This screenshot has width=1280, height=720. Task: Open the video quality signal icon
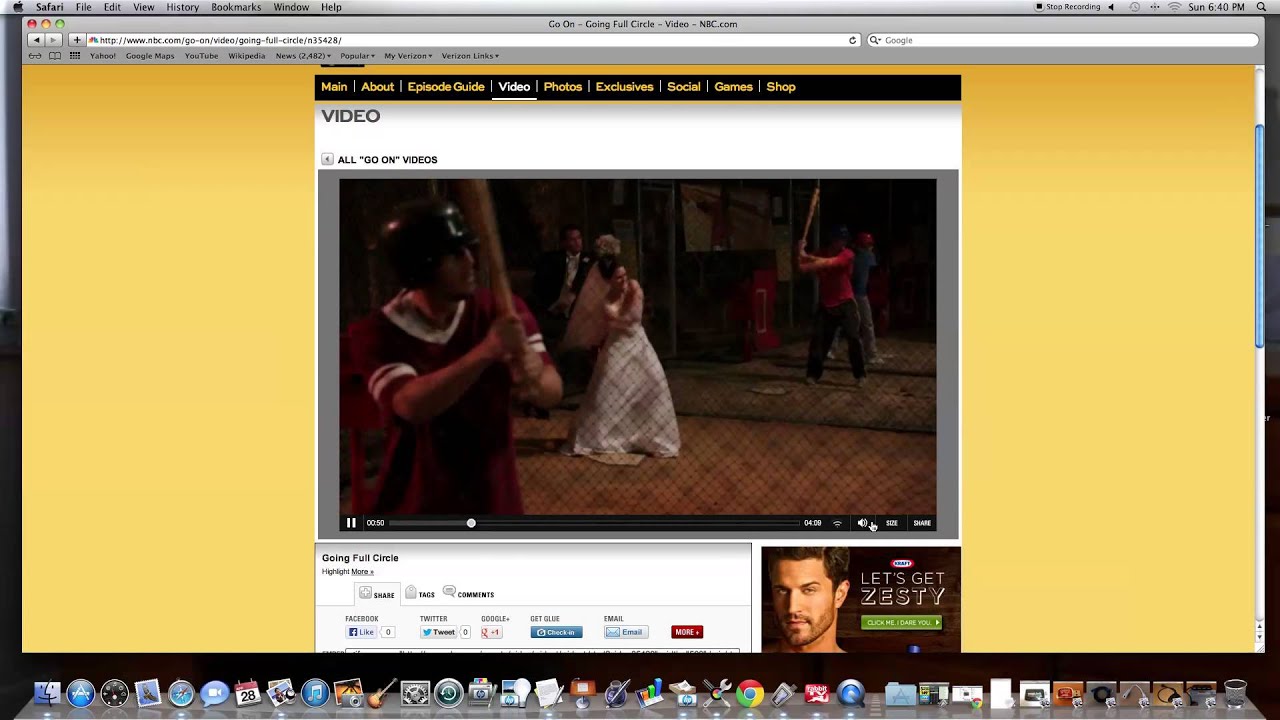[837, 523]
